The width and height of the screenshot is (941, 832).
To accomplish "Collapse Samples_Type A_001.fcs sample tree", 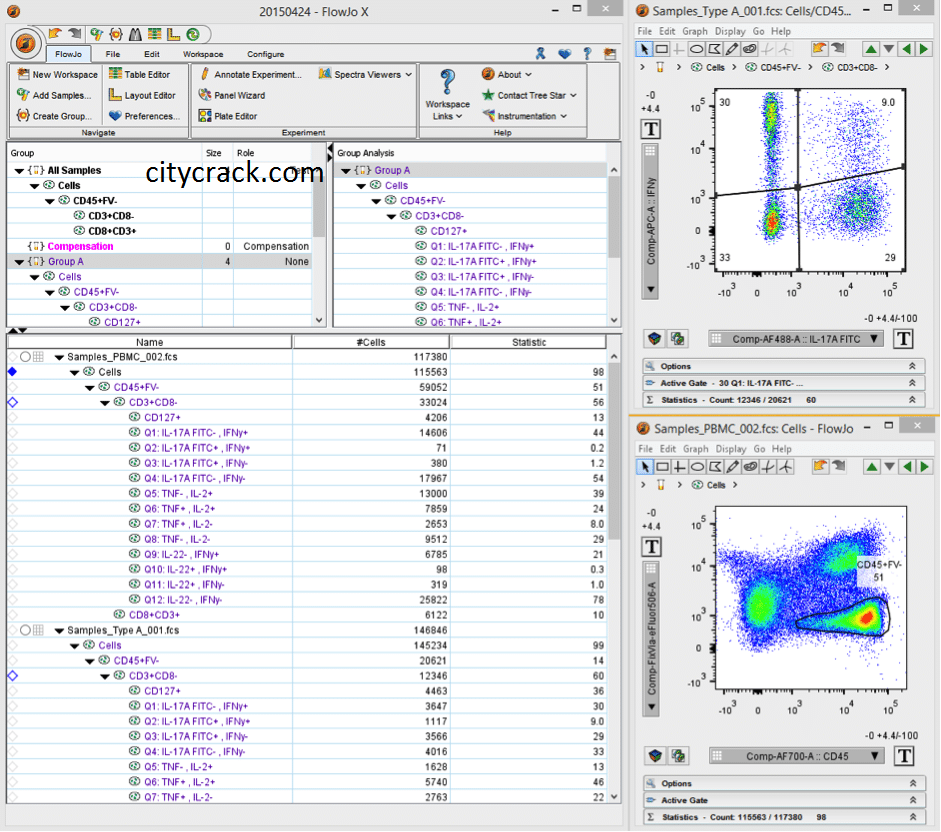I will point(59,630).
